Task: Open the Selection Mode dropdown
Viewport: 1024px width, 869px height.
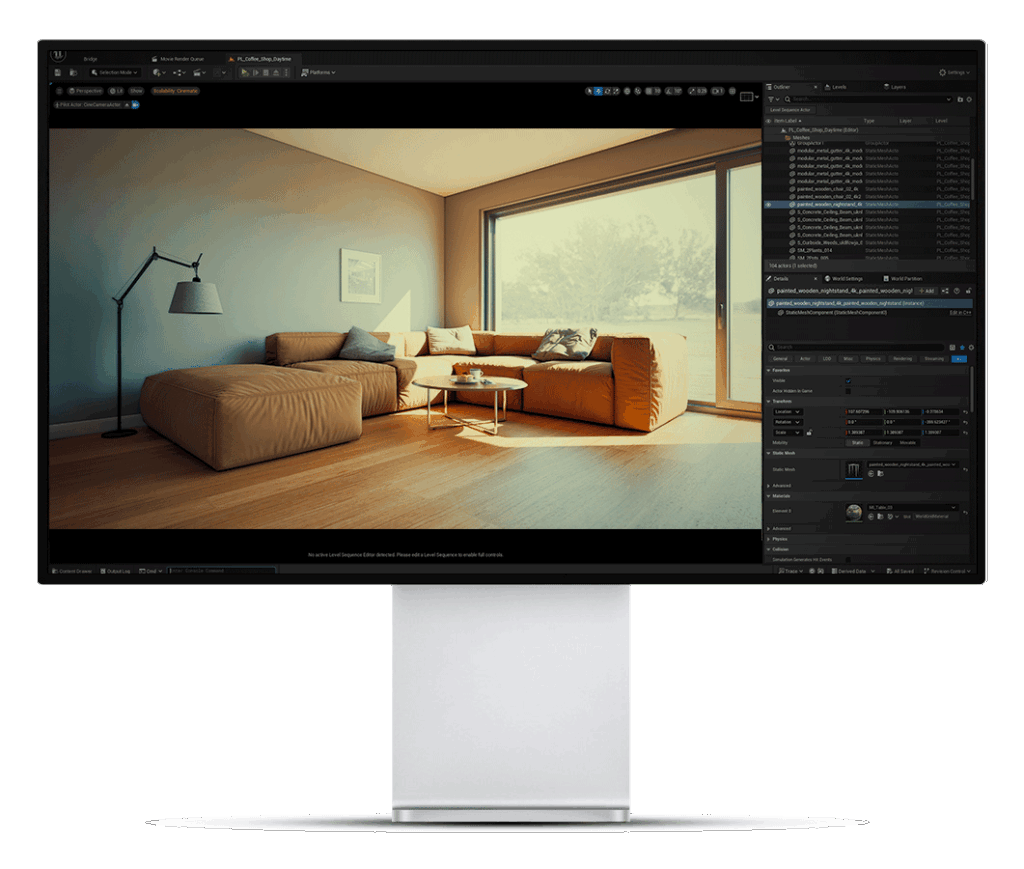Action: (115, 72)
